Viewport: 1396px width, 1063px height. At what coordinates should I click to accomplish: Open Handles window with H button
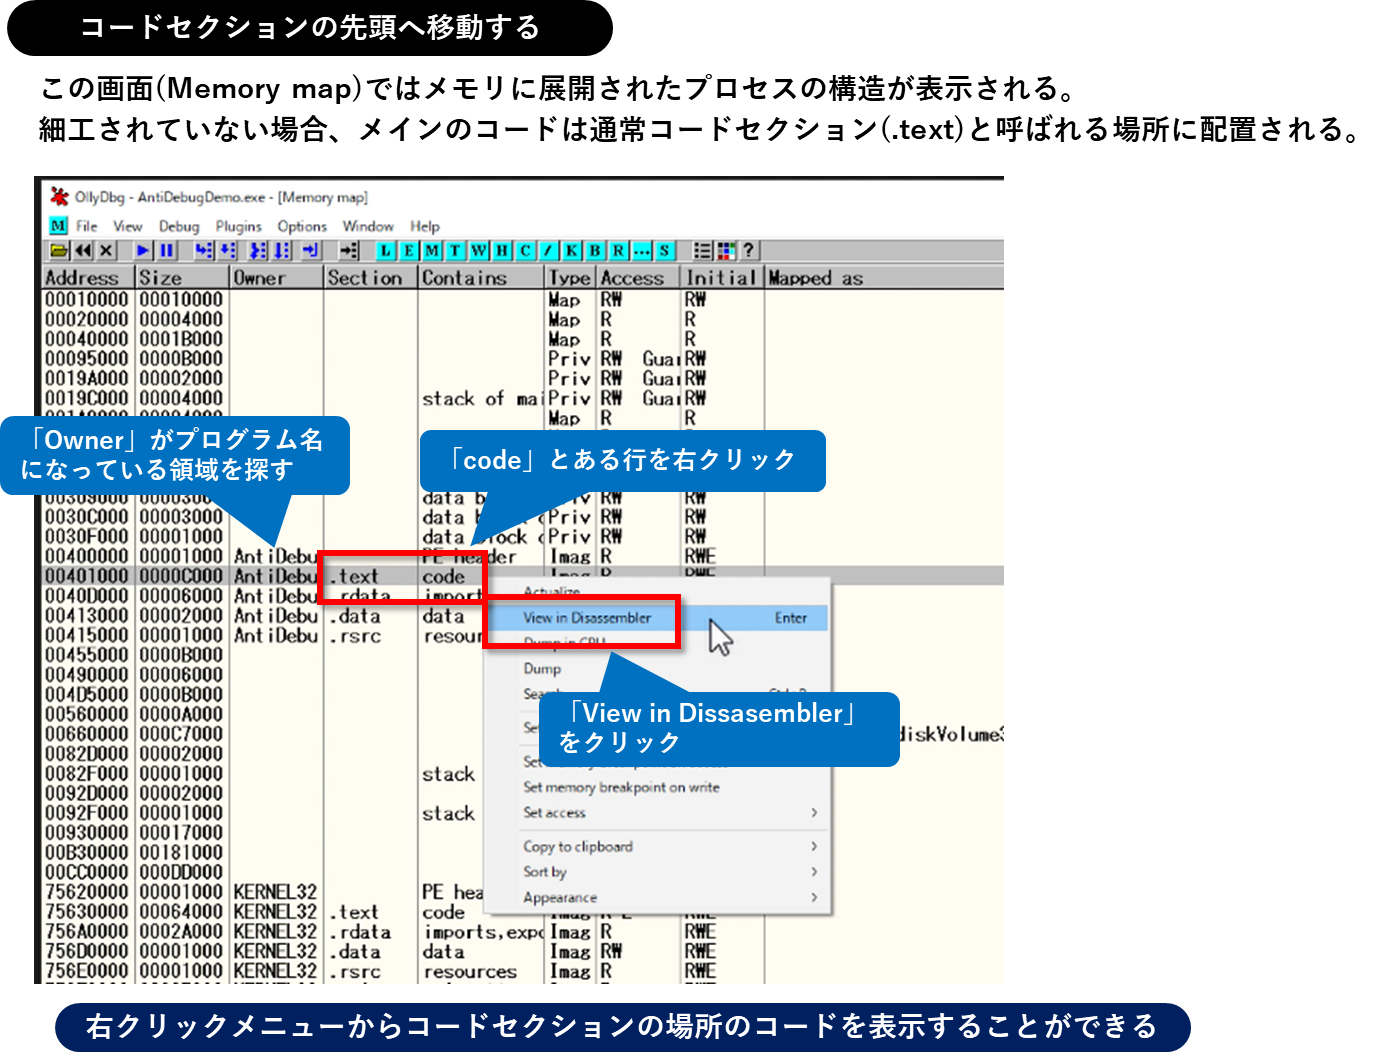[x=502, y=250]
